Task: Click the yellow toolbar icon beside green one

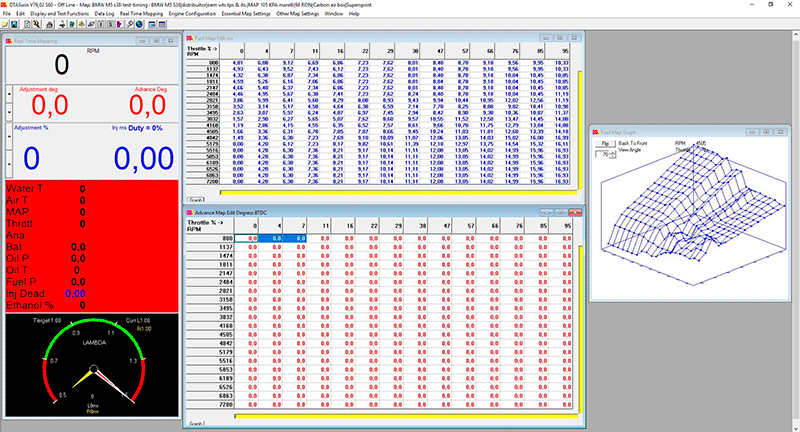Action: click(x=82, y=24)
